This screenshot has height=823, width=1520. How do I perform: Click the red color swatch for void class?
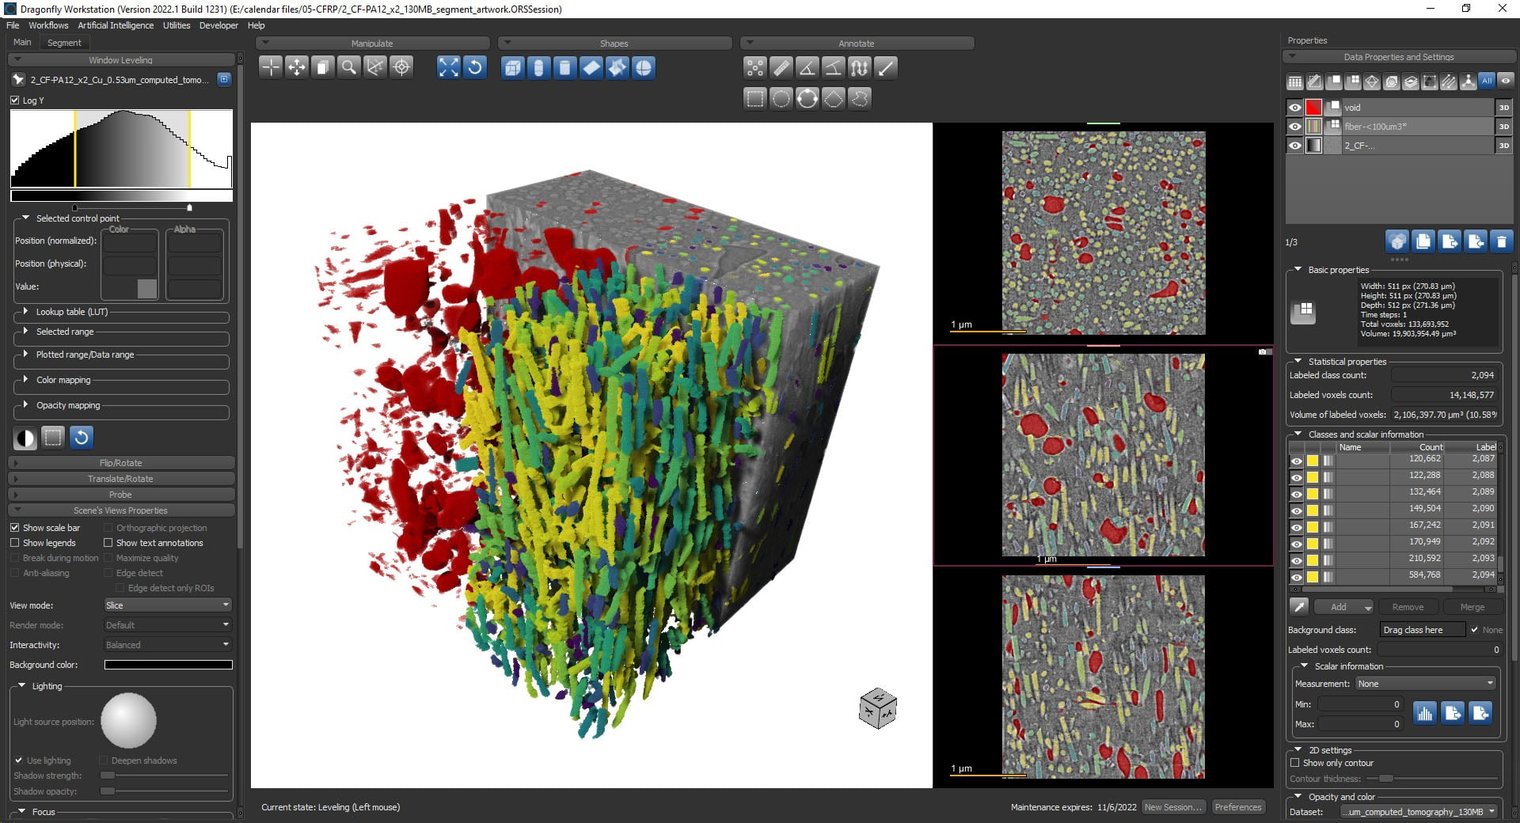1313,107
